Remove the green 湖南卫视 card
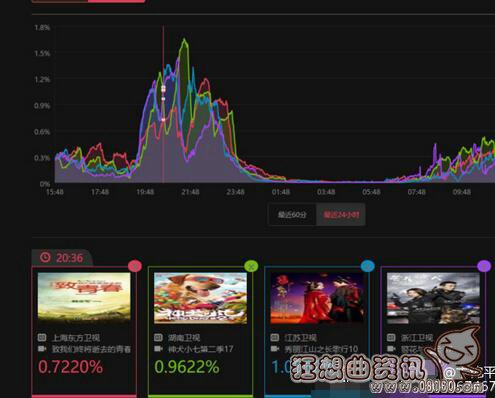 pos(251,266)
